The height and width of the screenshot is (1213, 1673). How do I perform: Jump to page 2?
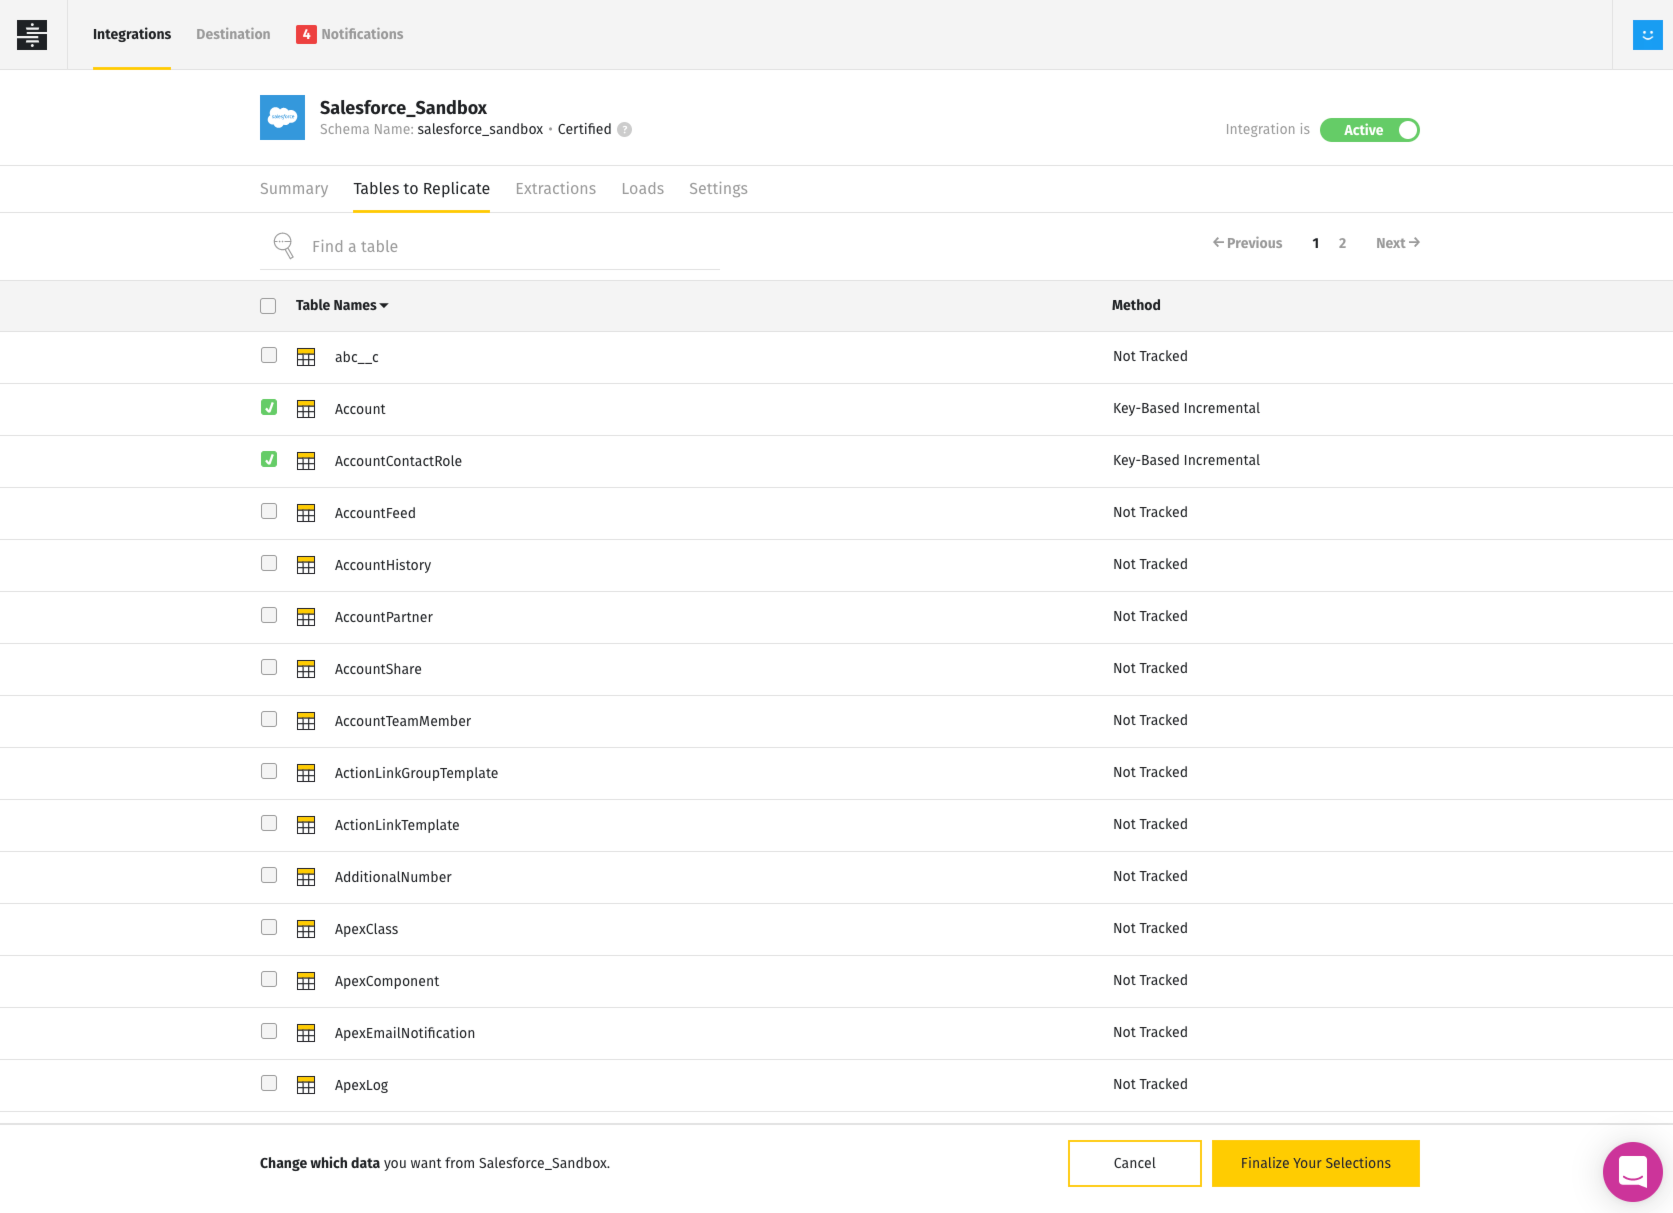click(1342, 243)
